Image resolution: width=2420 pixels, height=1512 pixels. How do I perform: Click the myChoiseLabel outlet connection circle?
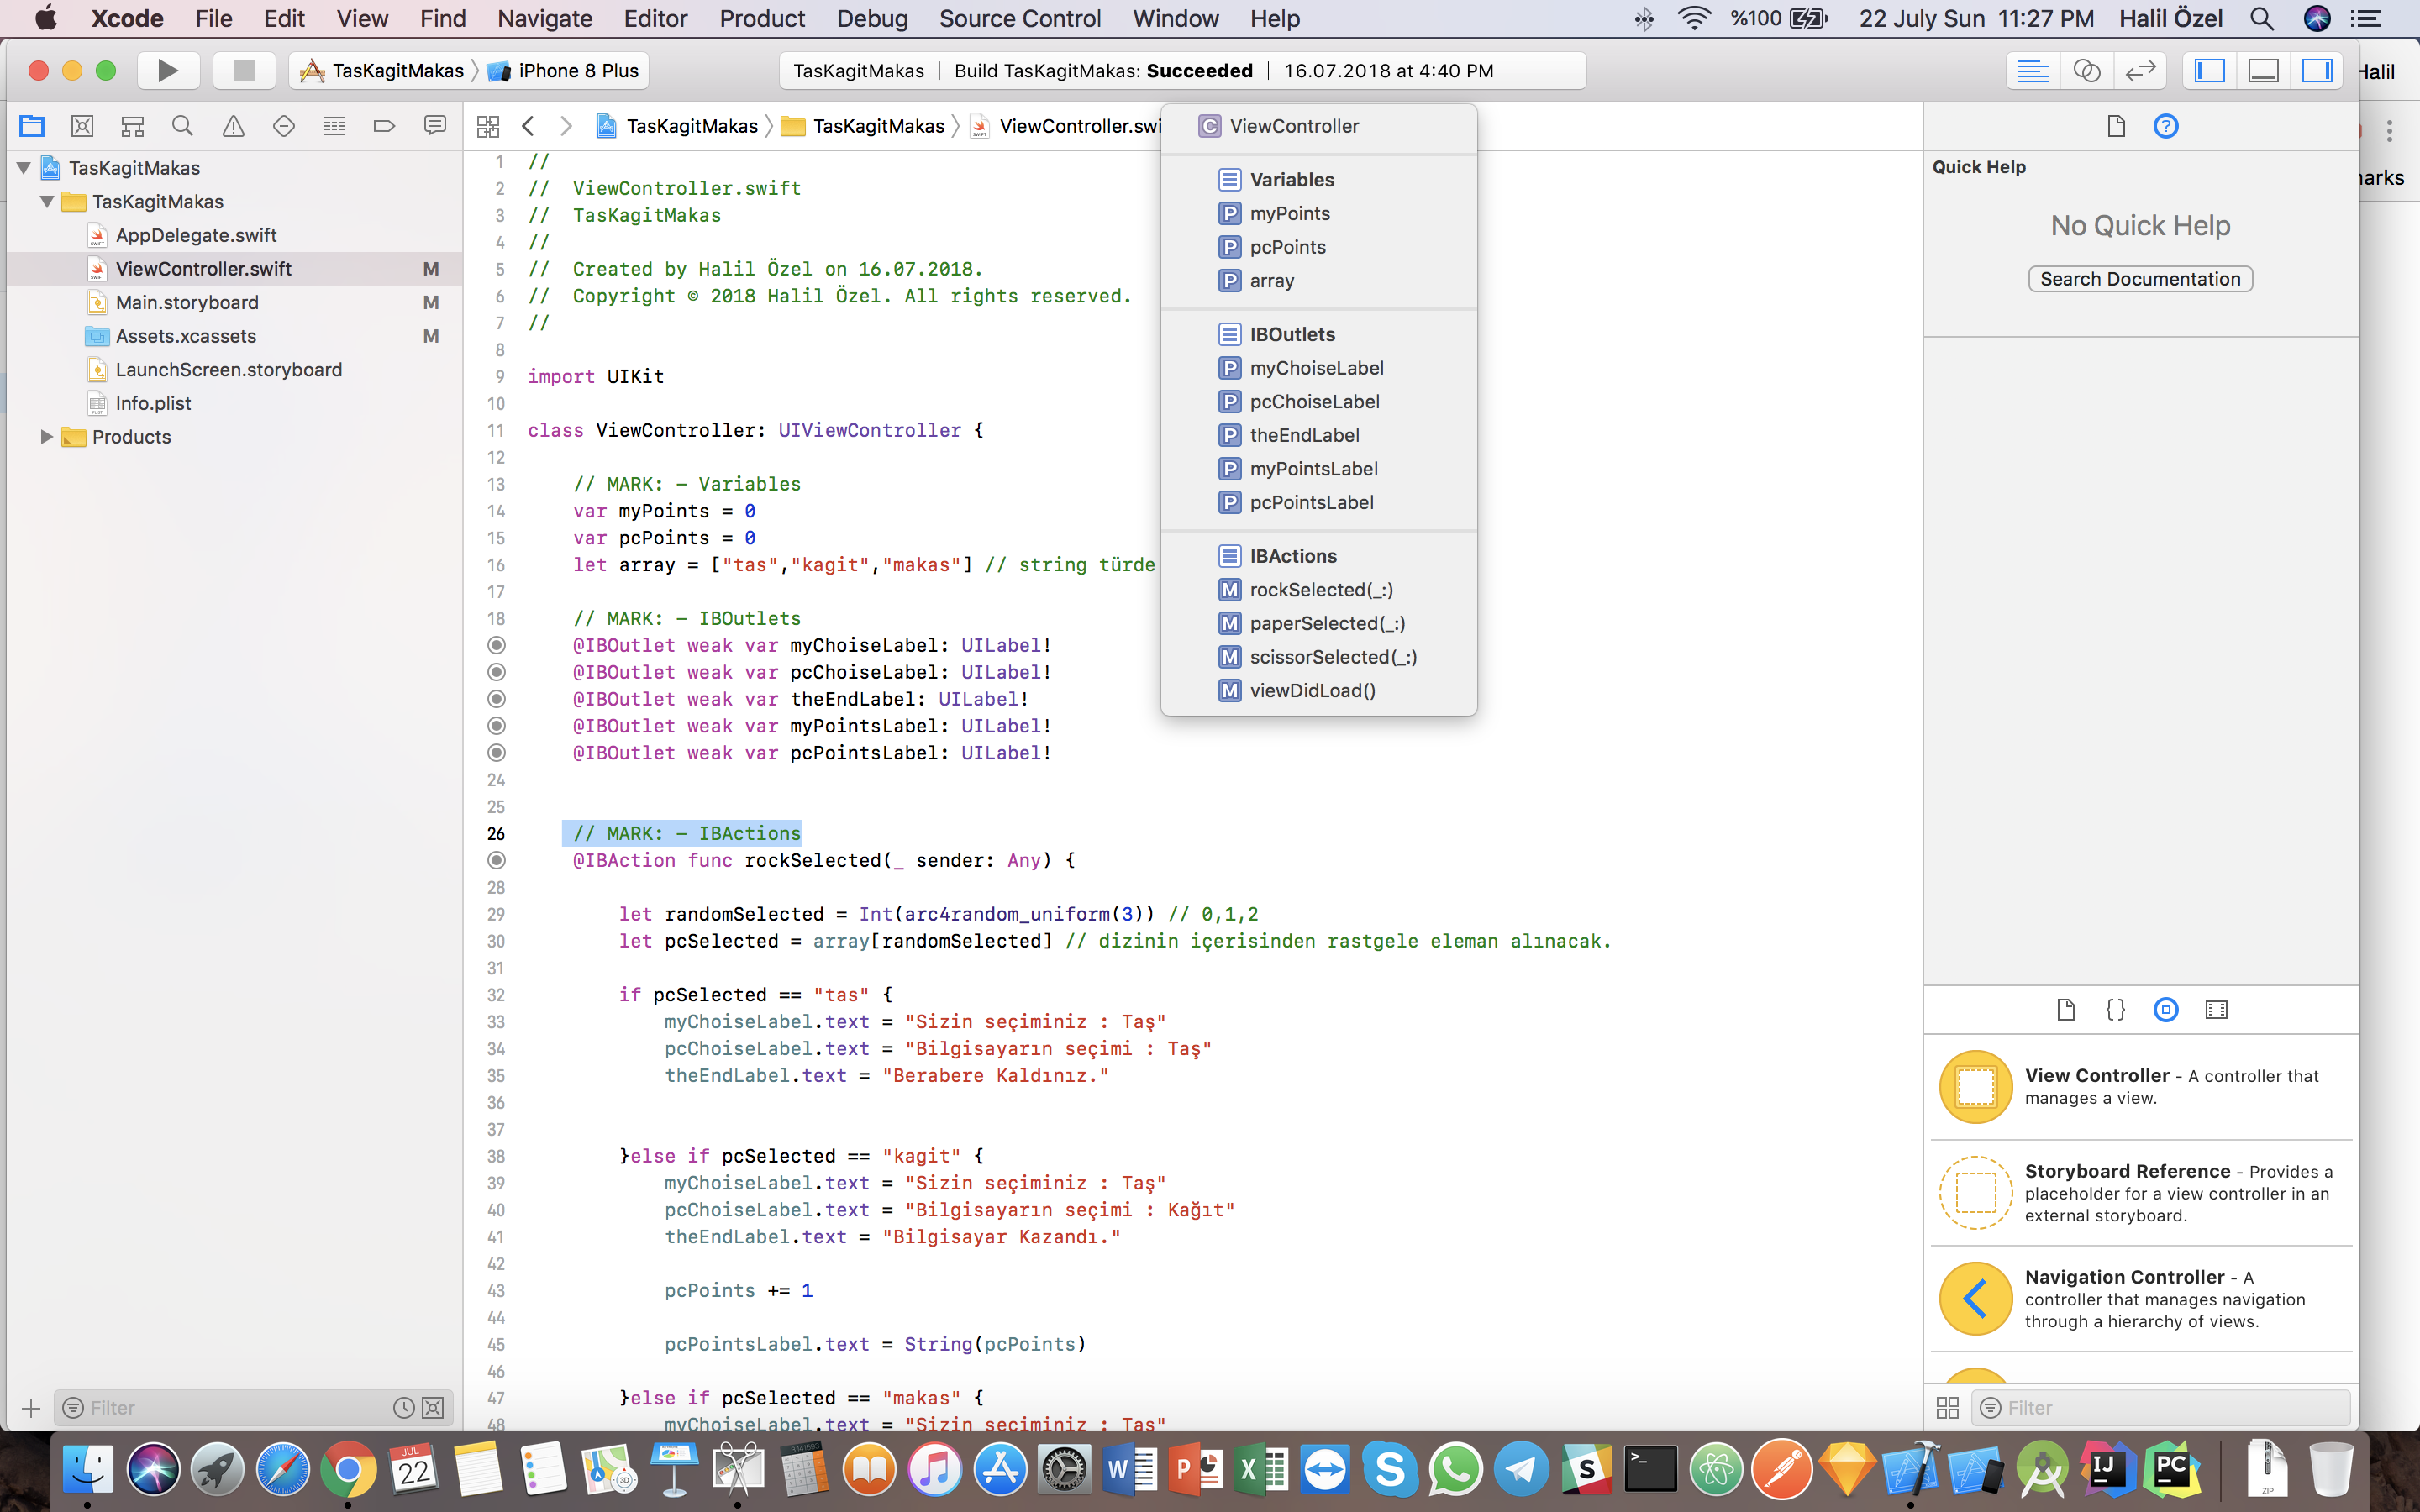tap(497, 646)
